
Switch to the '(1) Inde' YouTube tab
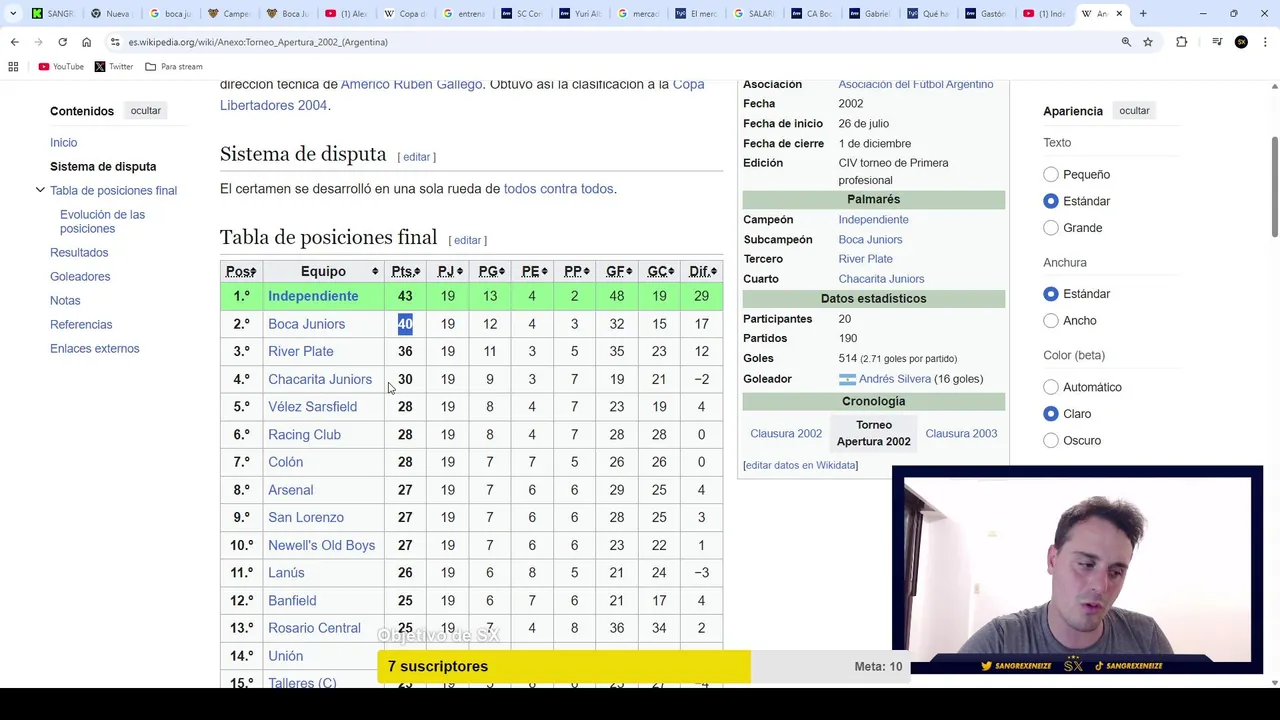click(1047, 14)
